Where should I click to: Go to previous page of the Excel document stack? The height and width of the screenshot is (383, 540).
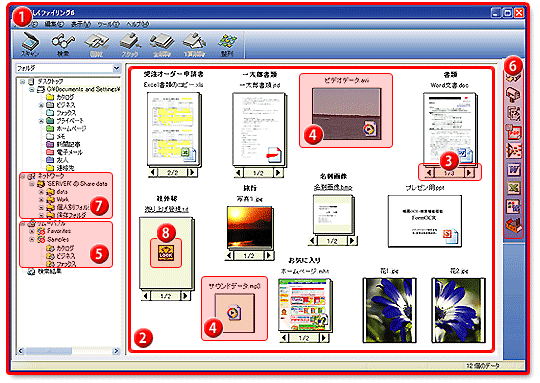(x=153, y=172)
